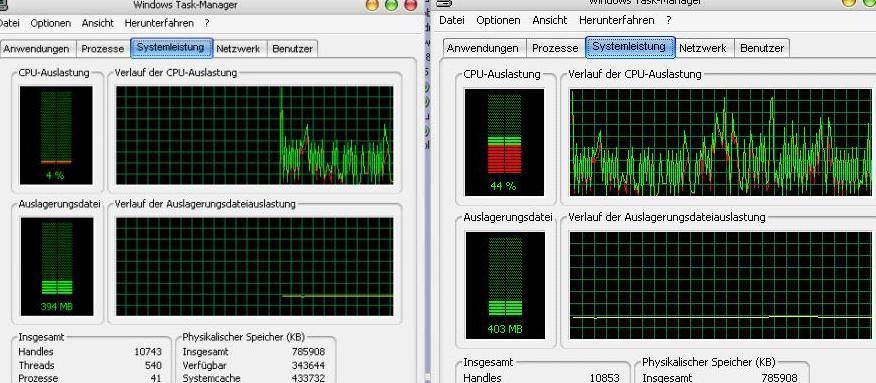
Task: Switch to Benutzer tab in left window
Action: [292, 49]
